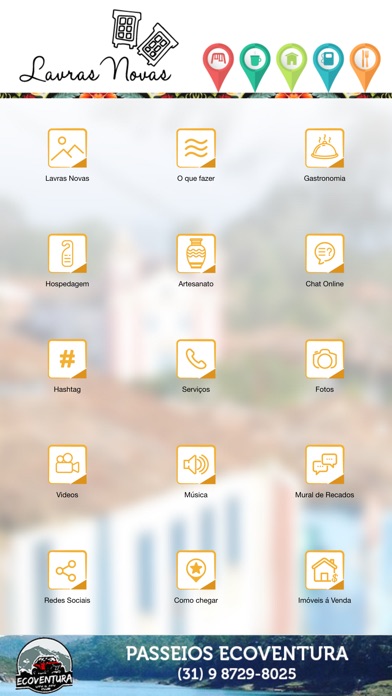Open the Redes Sociais share icon
This screenshot has height=696, width=392.
pos(67,570)
